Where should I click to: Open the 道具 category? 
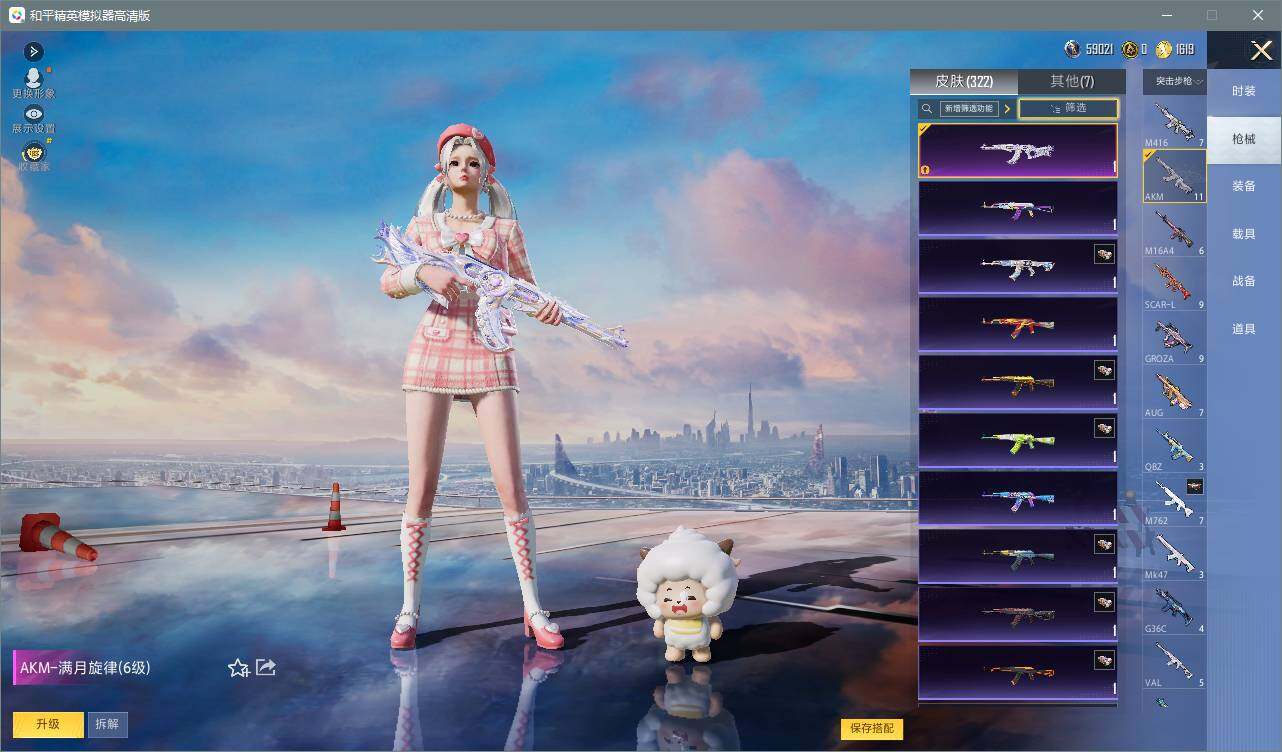[x=1244, y=329]
